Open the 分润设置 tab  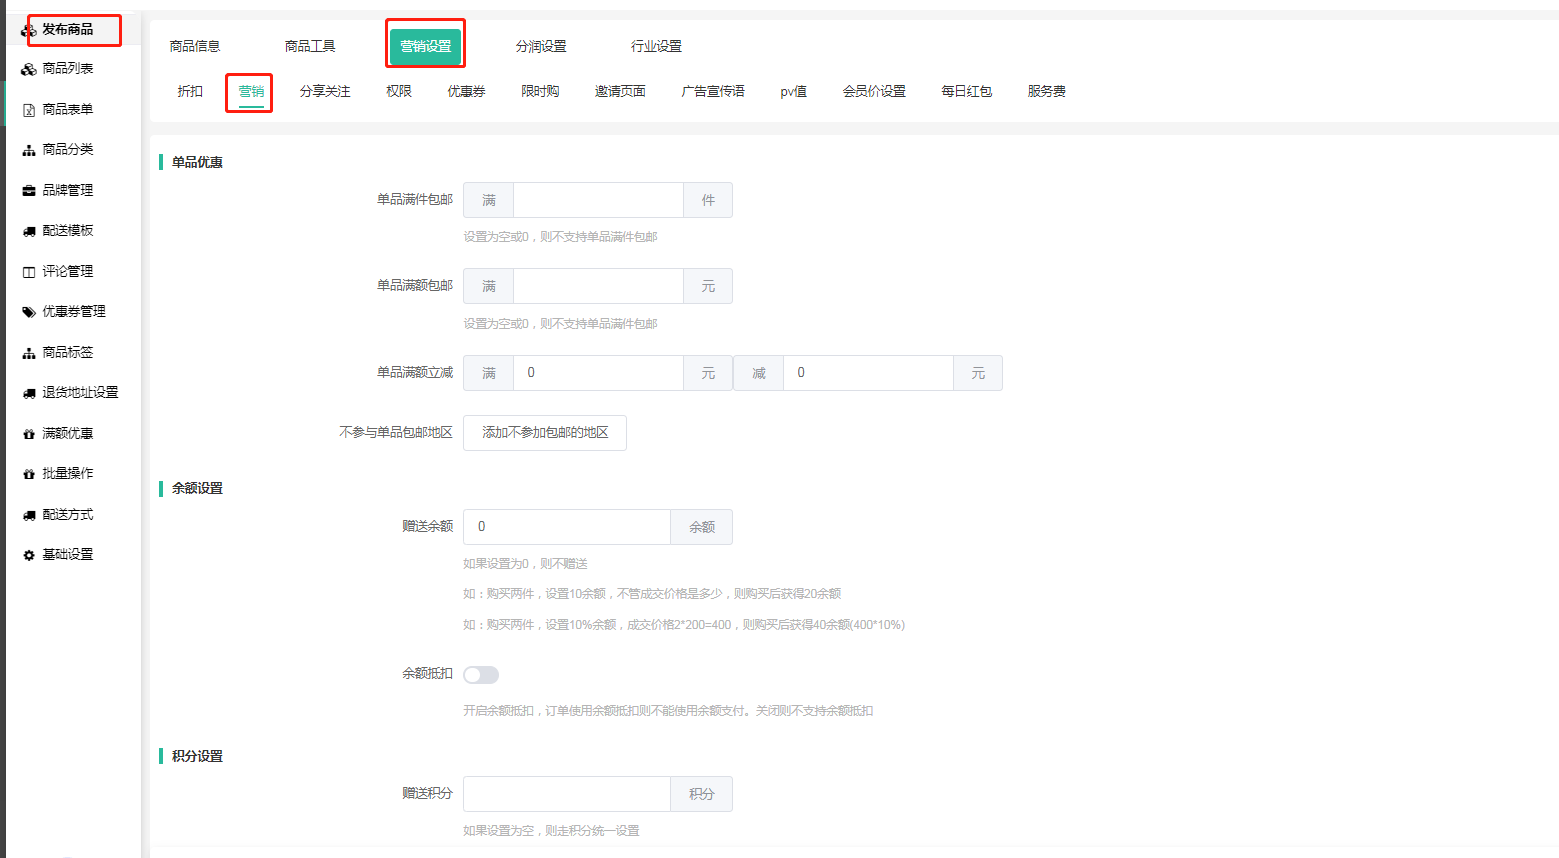[x=541, y=46]
